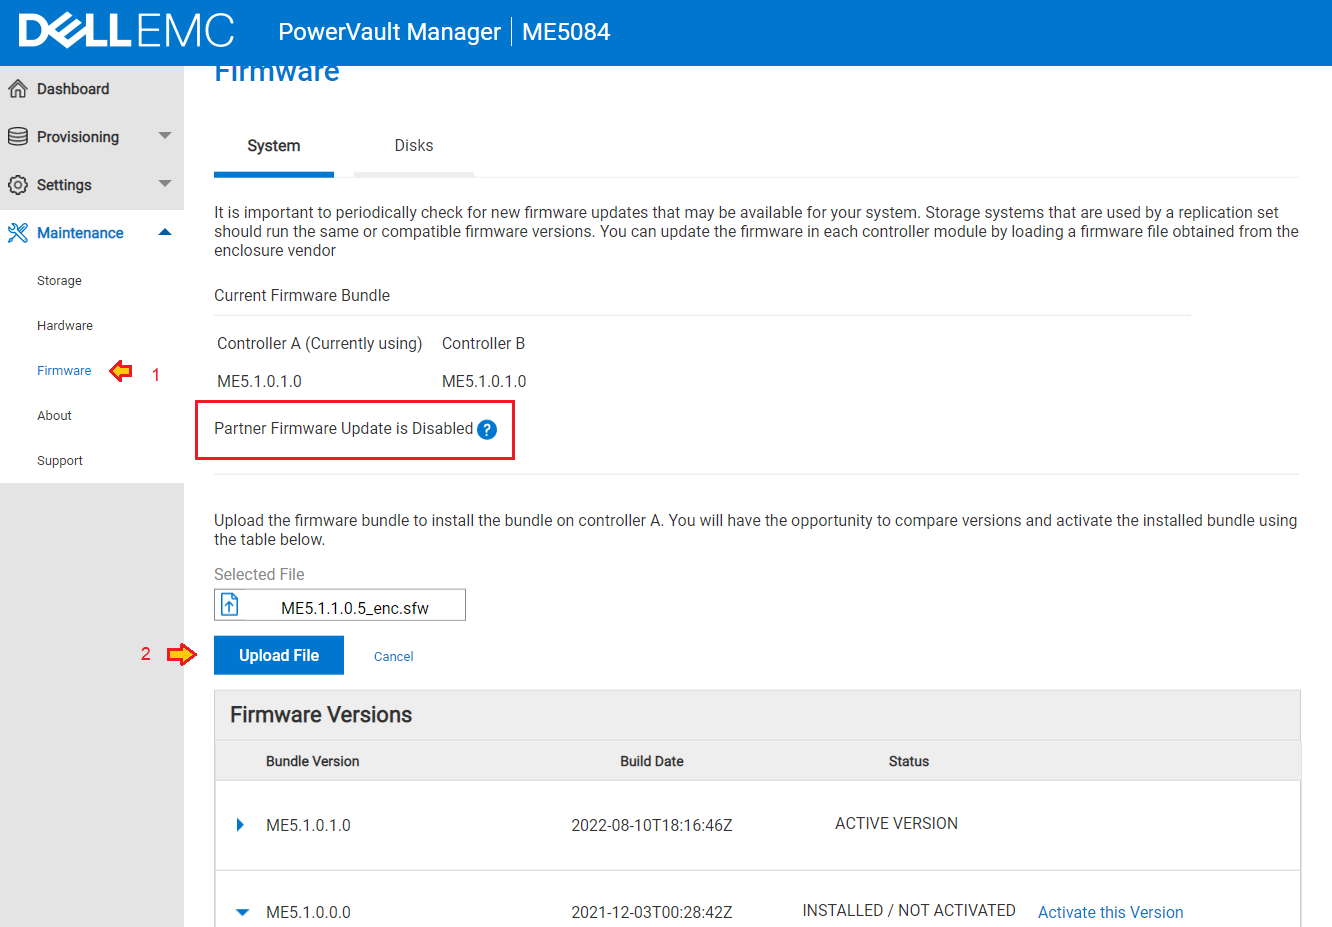This screenshot has width=1332, height=927.
Task: Click the file upload icon beside the filename
Action: point(232,603)
